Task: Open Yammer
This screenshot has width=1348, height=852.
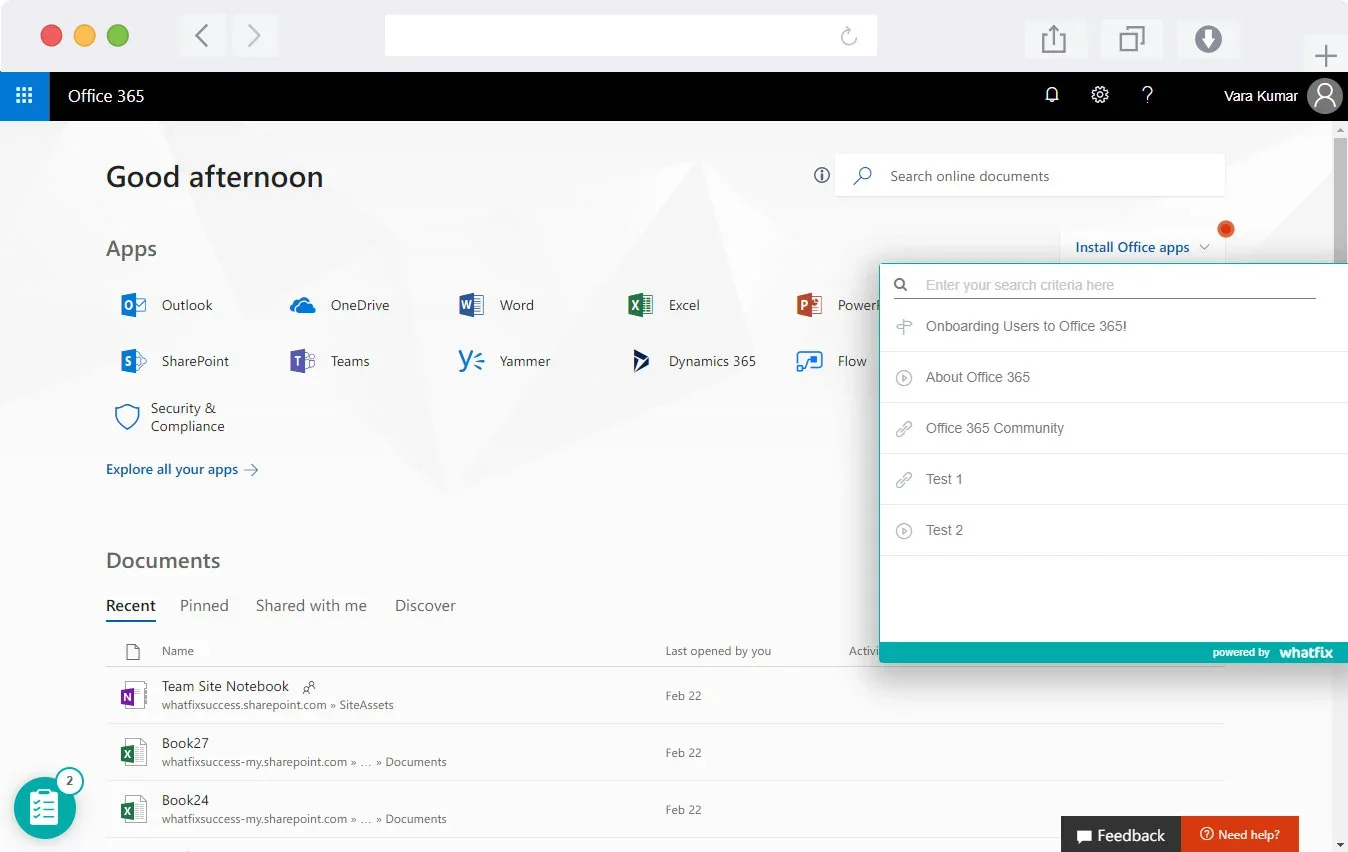Action: click(505, 361)
